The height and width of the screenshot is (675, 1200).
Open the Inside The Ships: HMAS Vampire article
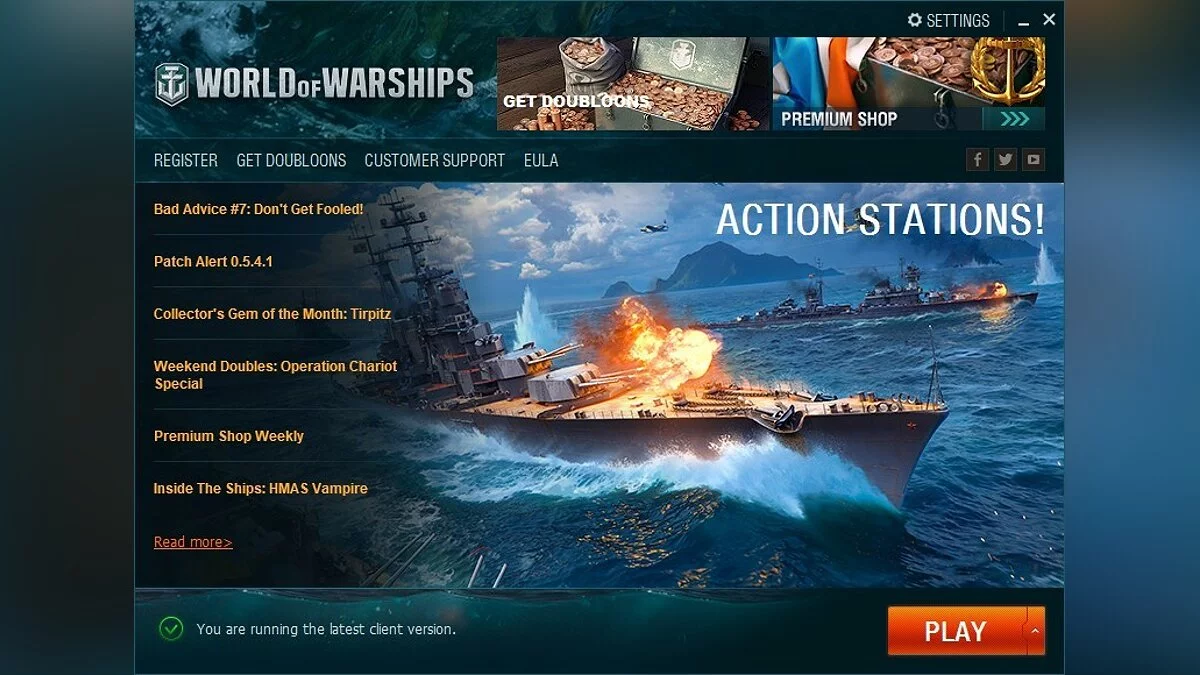pos(261,489)
